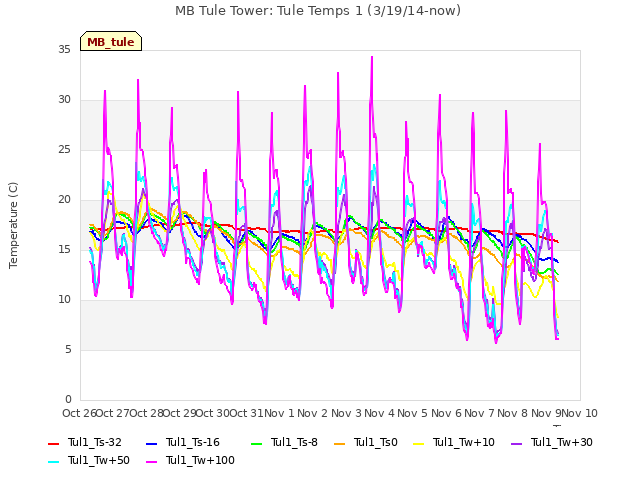640x480 pixels.
Task: Click the Nov 6 x-axis date label
Action: (x=446, y=413)
